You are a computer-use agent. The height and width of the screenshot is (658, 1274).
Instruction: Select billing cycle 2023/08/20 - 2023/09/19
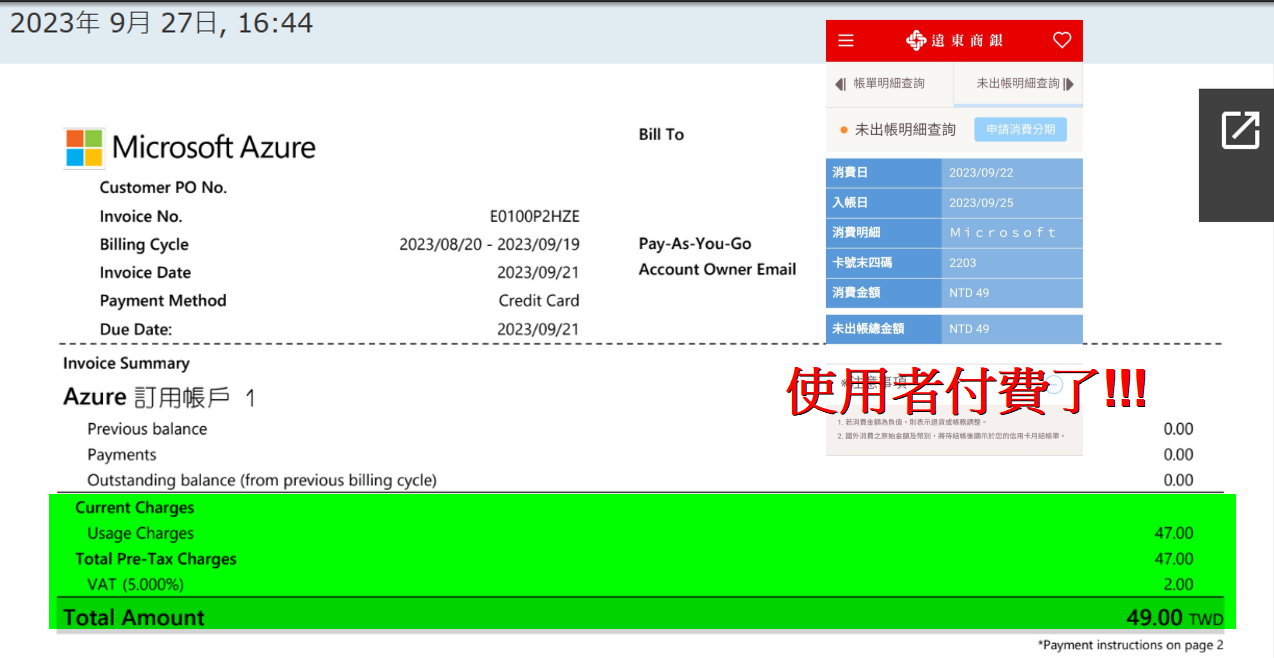point(489,244)
